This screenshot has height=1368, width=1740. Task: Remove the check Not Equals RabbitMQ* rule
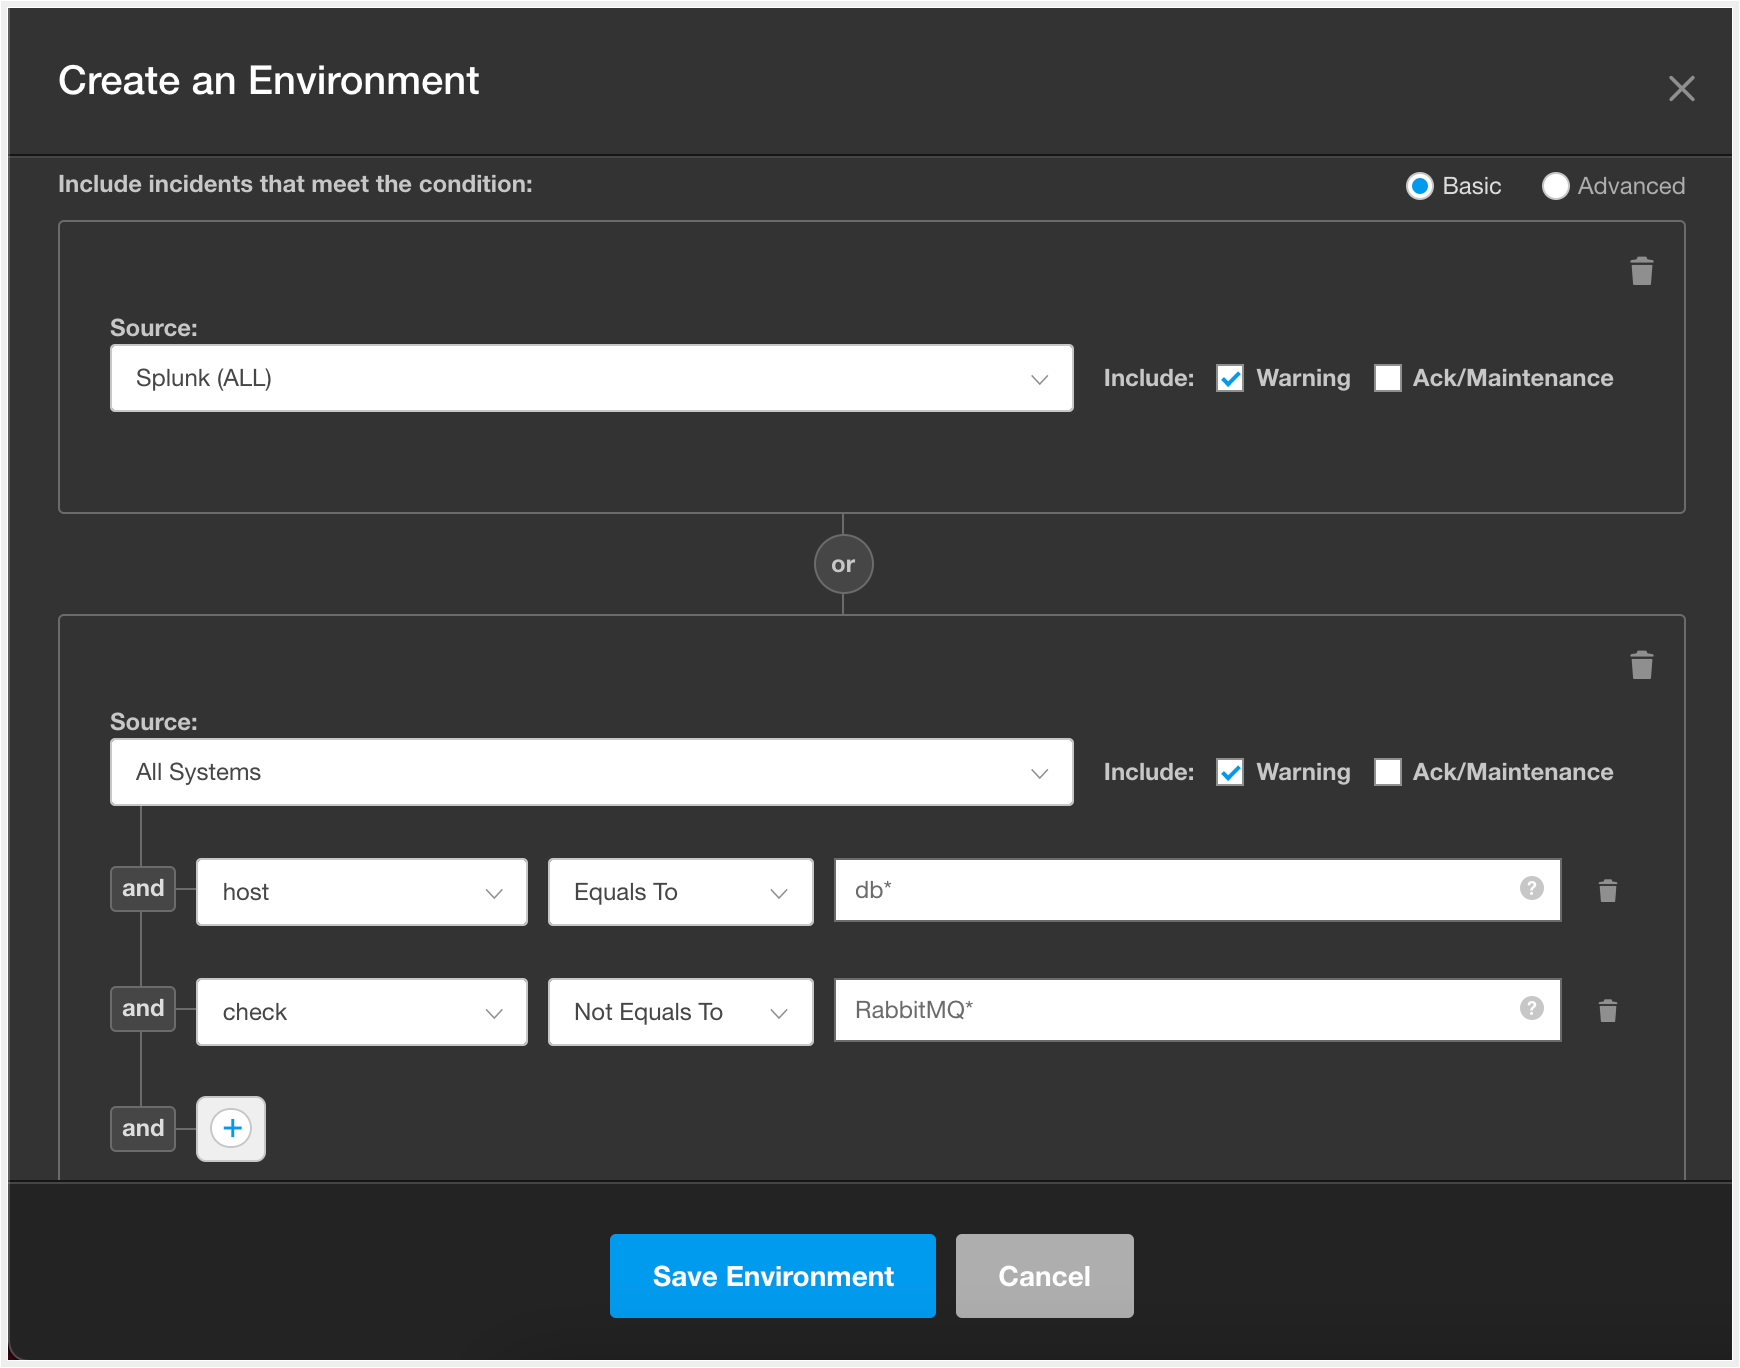[1608, 1011]
